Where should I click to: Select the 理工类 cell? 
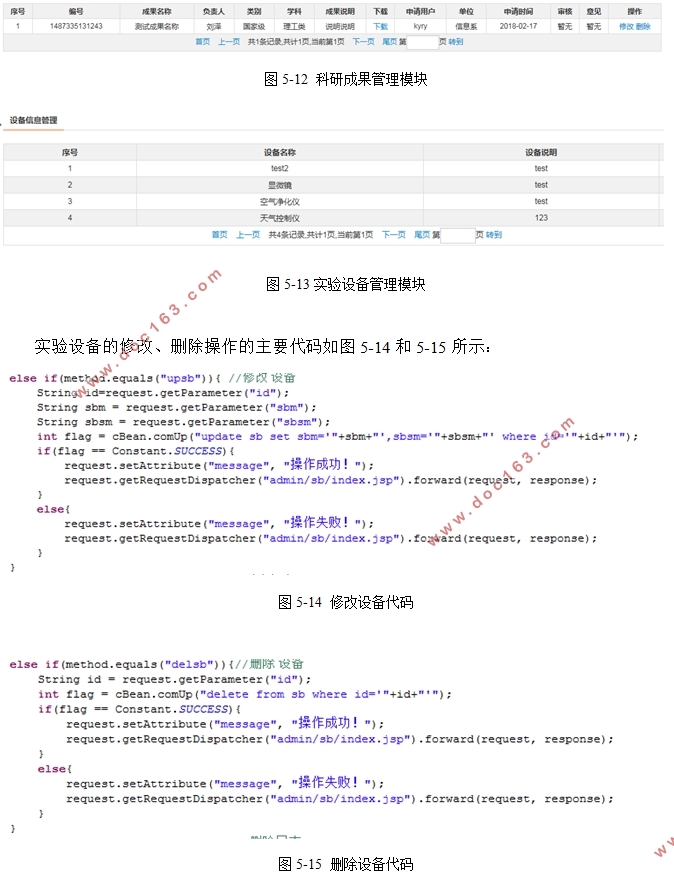coord(294,26)
